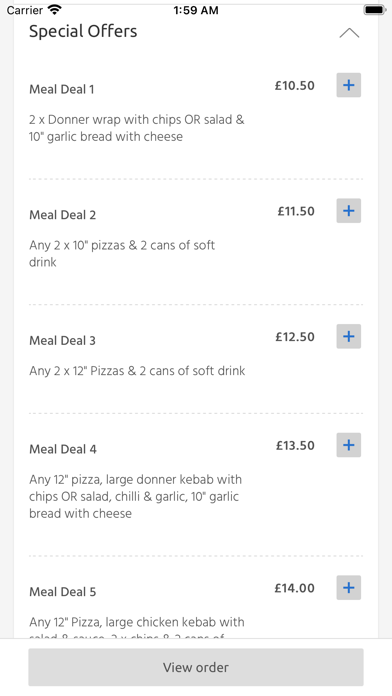Add Meal Deal 5 with plus button

pos(348,588)
